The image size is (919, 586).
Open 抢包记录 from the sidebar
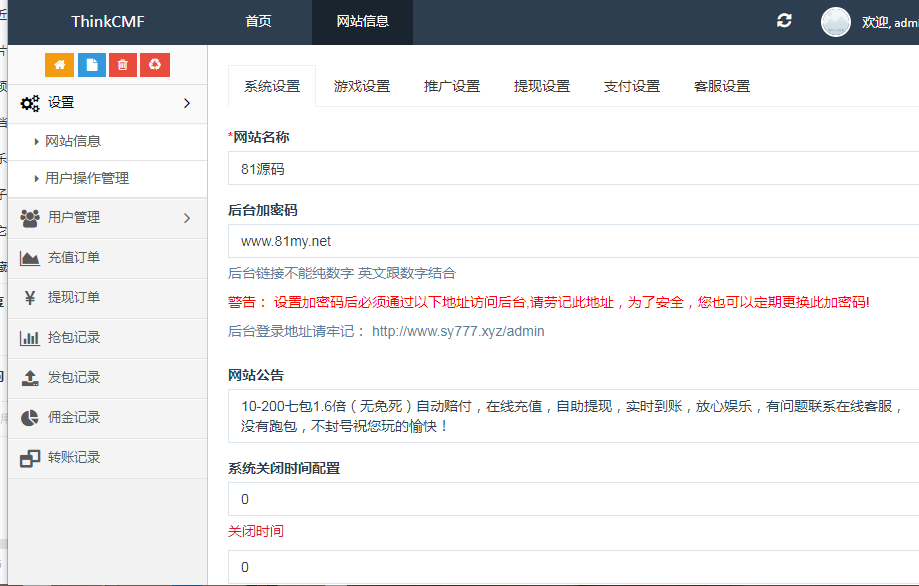click(x=73, y=338)
